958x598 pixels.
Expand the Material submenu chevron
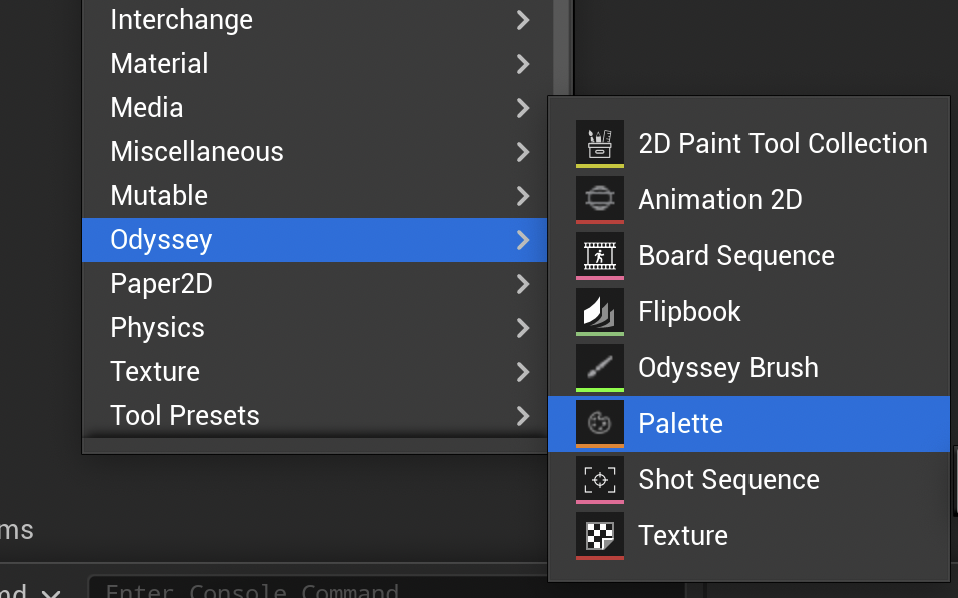[x=523, y=64]
